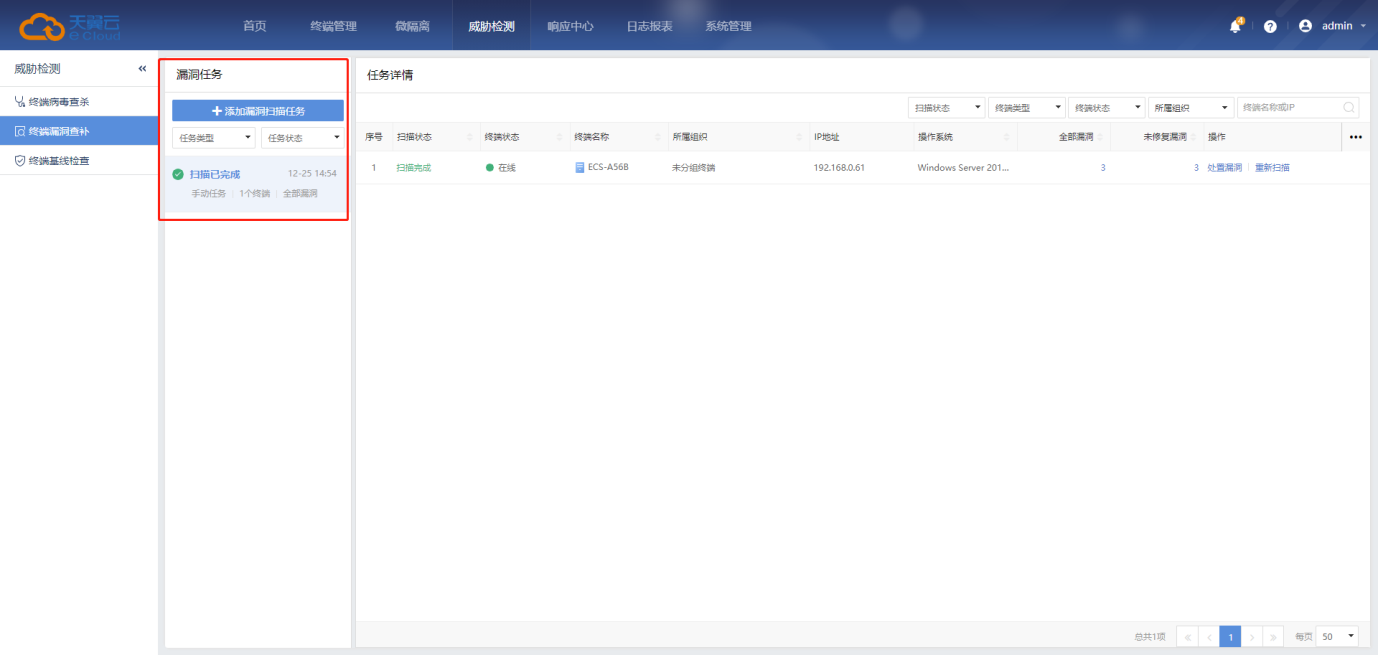The width and height of the screenshot is (1378, 655).
Task: Click the 处置漏洞 link
Action: [x=1224, y=167]
